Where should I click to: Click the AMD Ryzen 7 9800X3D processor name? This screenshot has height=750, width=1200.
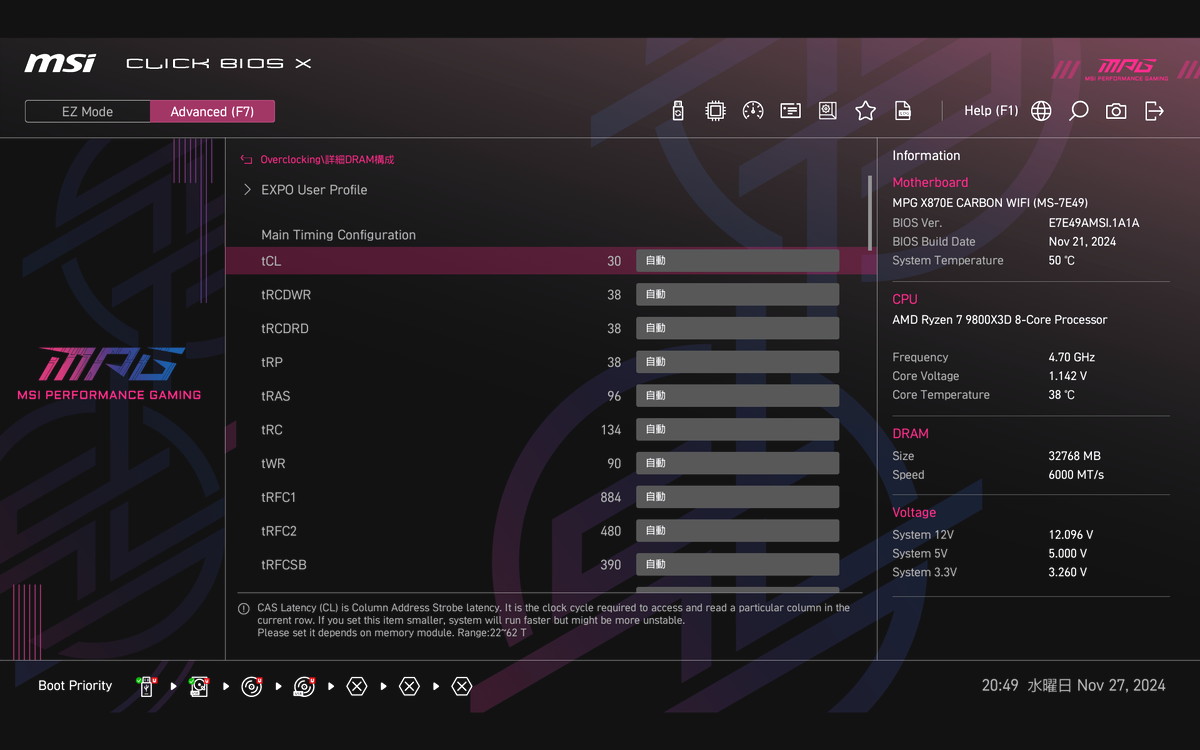tap(1000, 320)
